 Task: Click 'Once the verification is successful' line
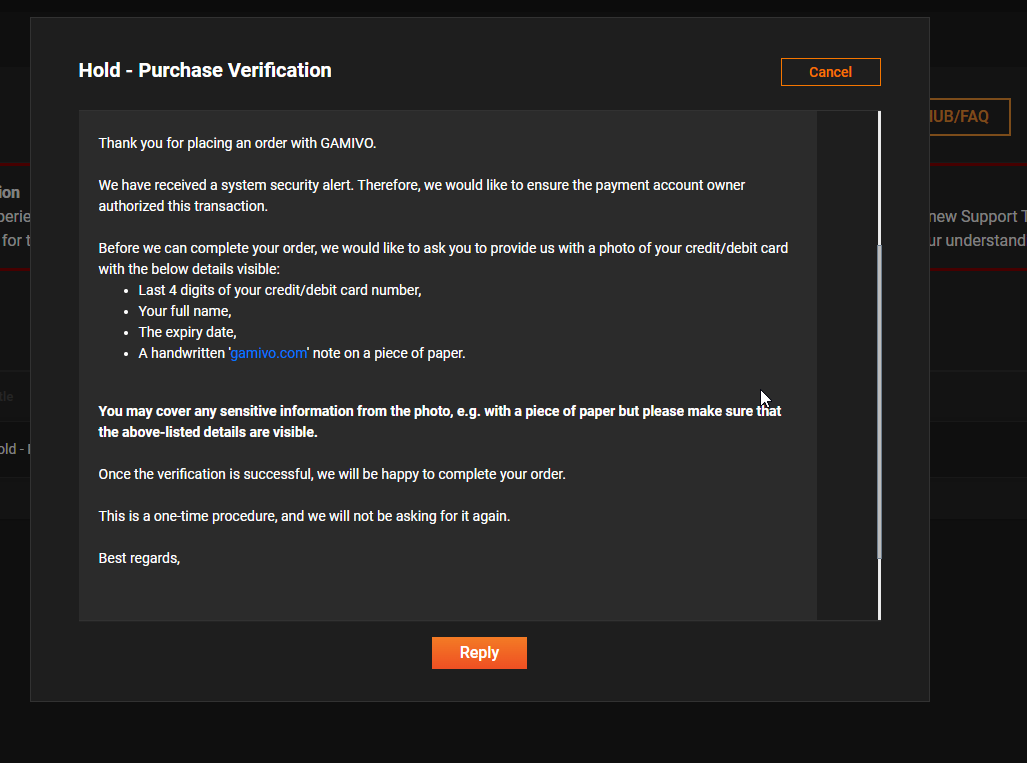click(x=332, y=474)
